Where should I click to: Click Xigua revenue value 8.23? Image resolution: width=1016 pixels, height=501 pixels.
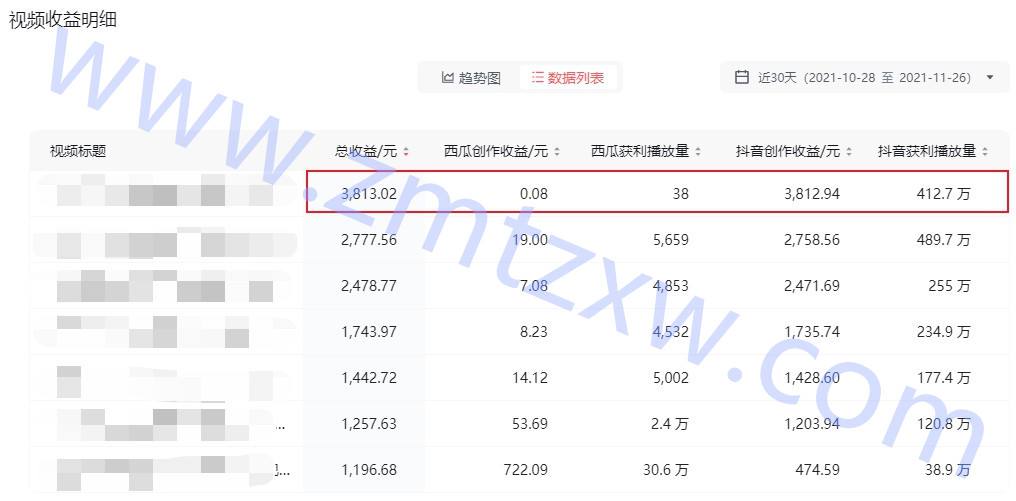533,332
